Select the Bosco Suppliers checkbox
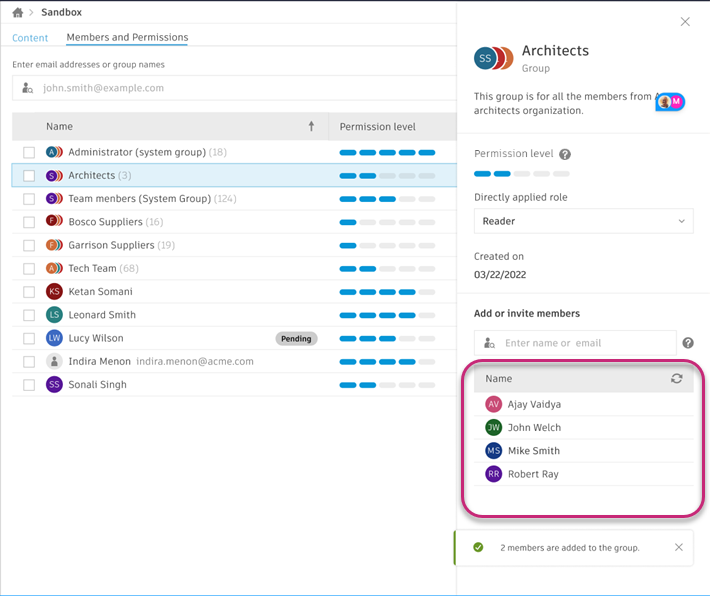This screenshot has width=710, height=596. [x=29, y=222]
